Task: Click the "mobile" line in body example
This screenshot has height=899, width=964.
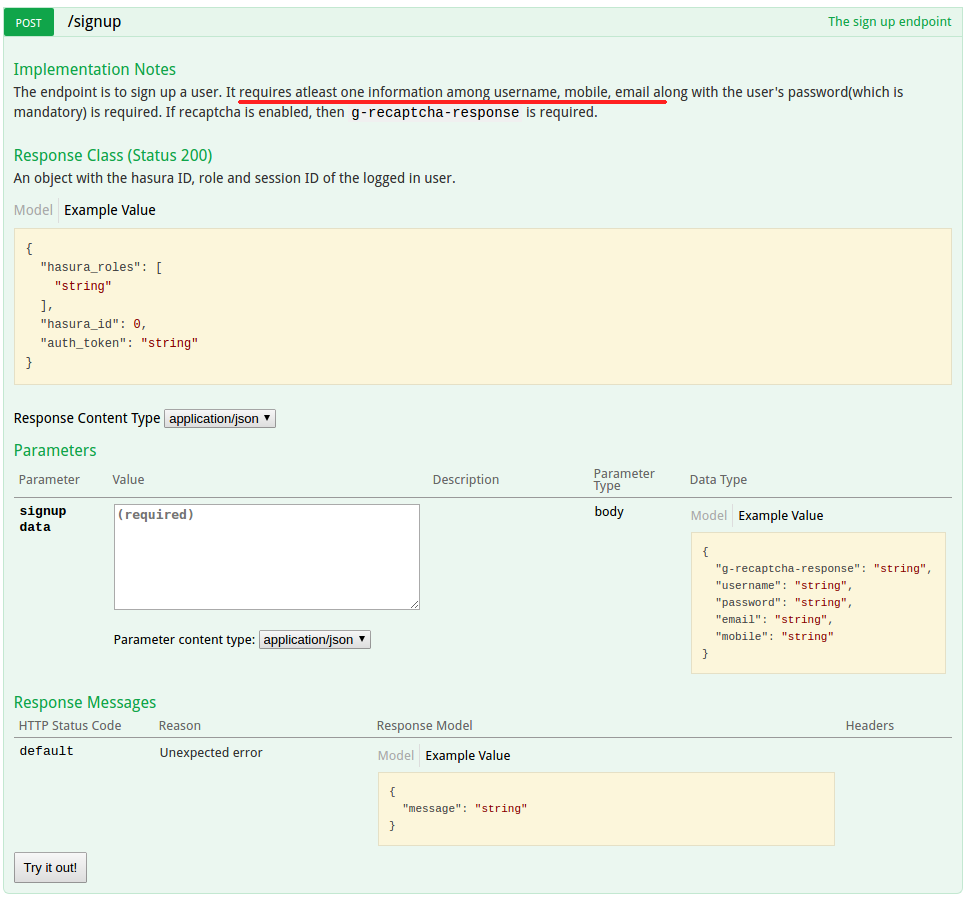Action: (775, 636)
